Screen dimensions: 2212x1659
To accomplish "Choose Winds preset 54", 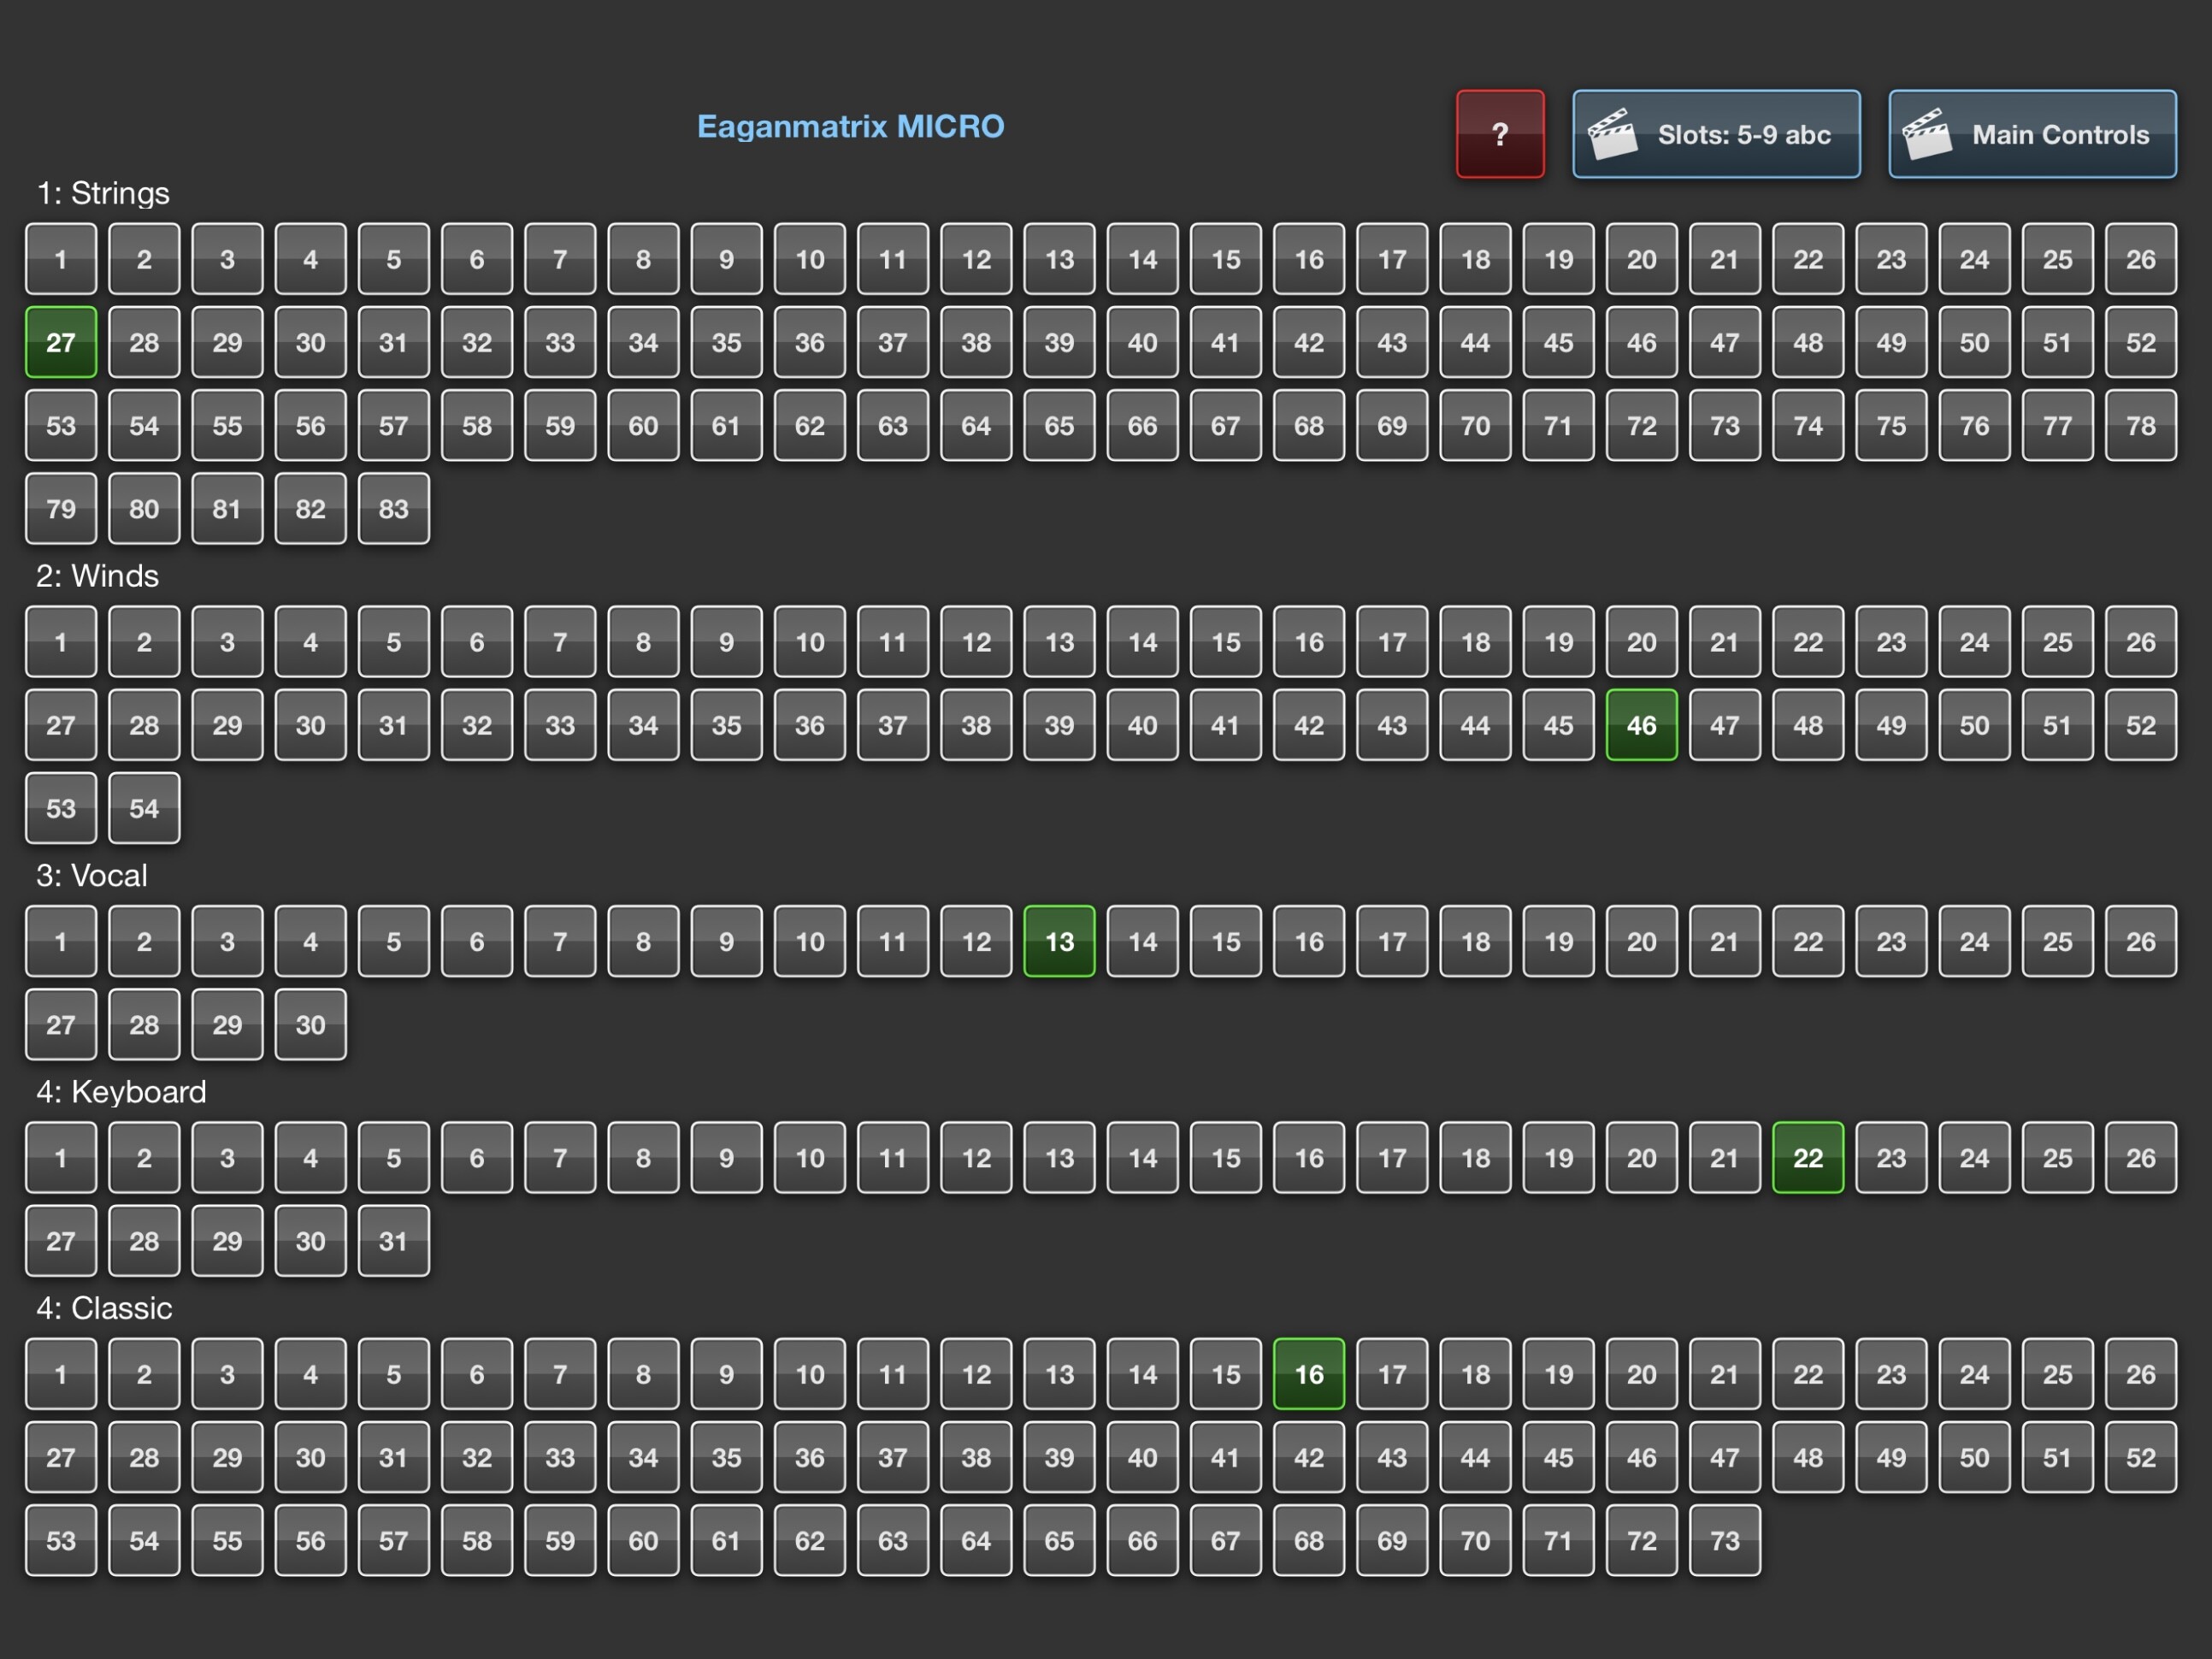I will 144,807.
